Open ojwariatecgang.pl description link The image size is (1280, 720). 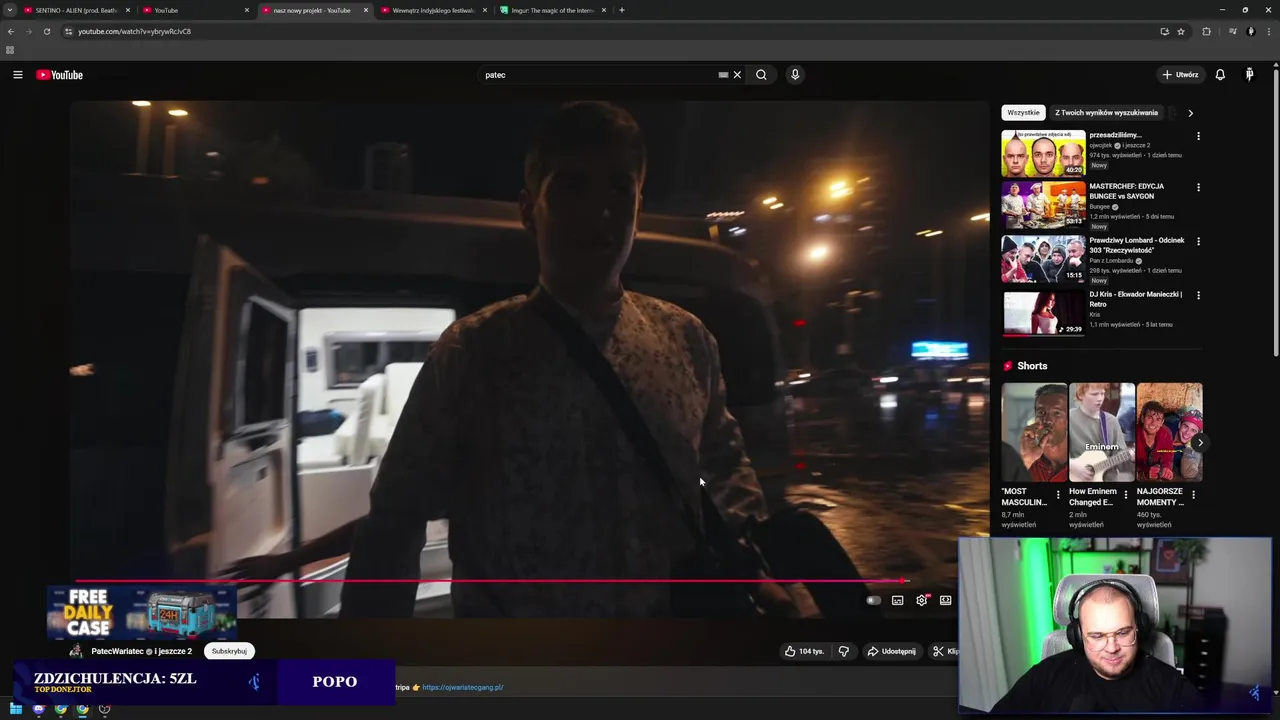tap(463, 687)
